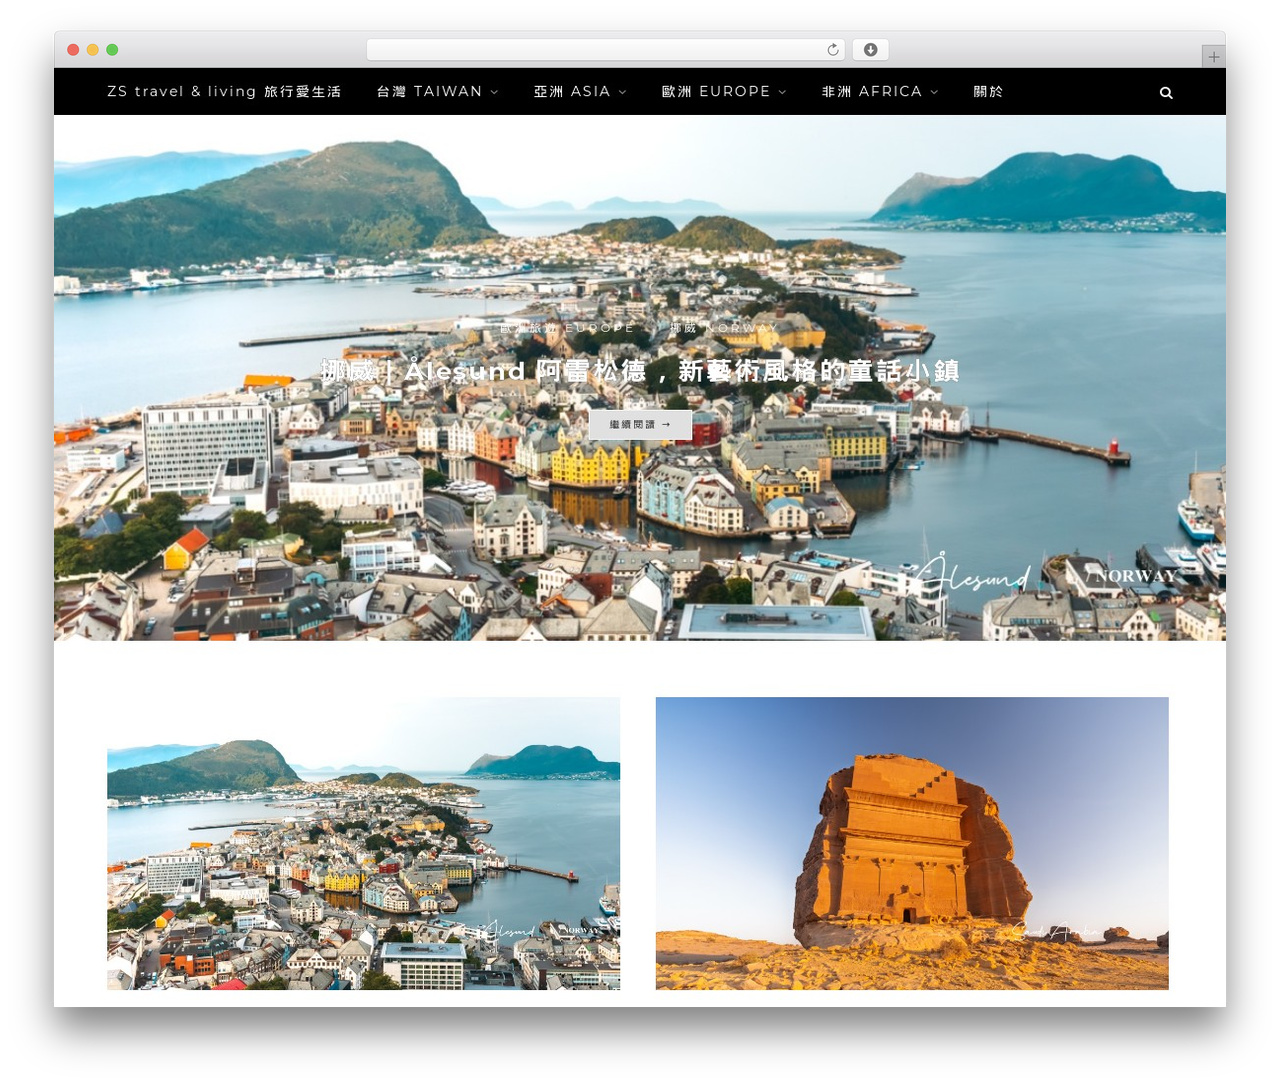
Task: Click the search magnifier icon in navigation
Action: tap(1166, 92)
